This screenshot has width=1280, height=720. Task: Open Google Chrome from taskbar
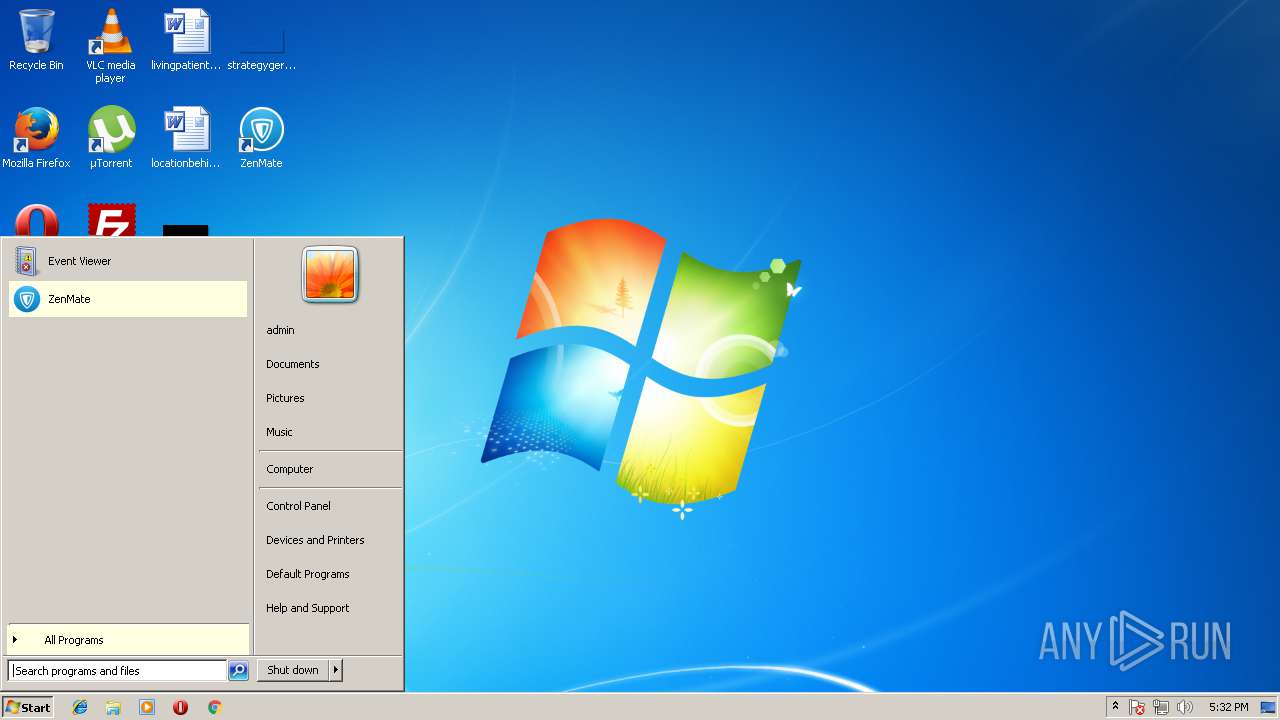tap(214, 707)
